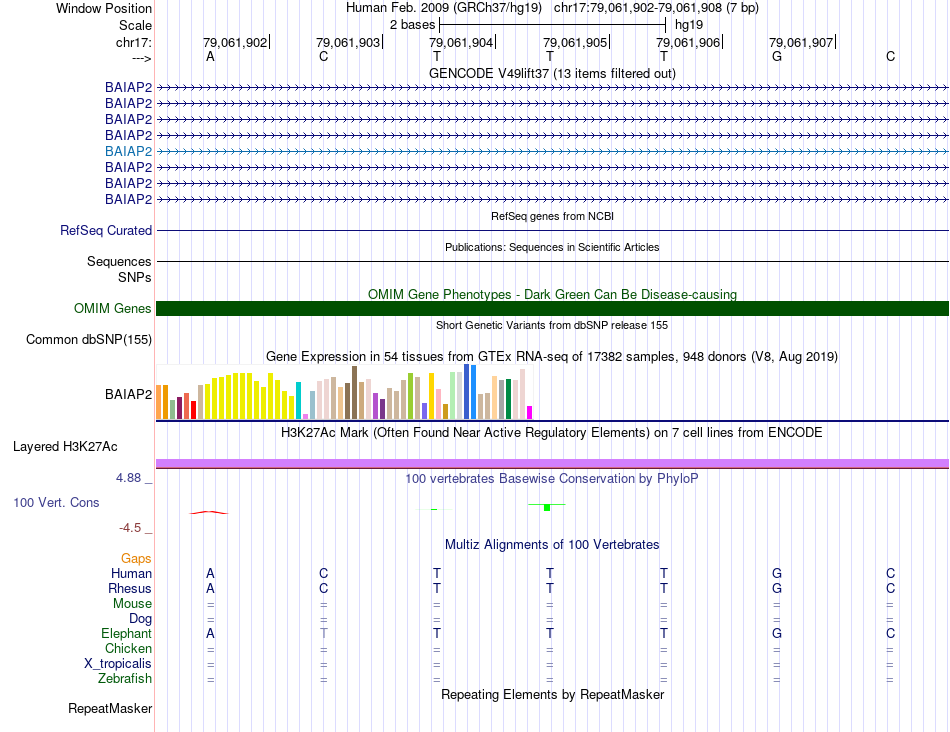The height and width of the screenshot is (732, 950).
Task: Click the grey mismatched T in Elephant row
Action: 324,633
